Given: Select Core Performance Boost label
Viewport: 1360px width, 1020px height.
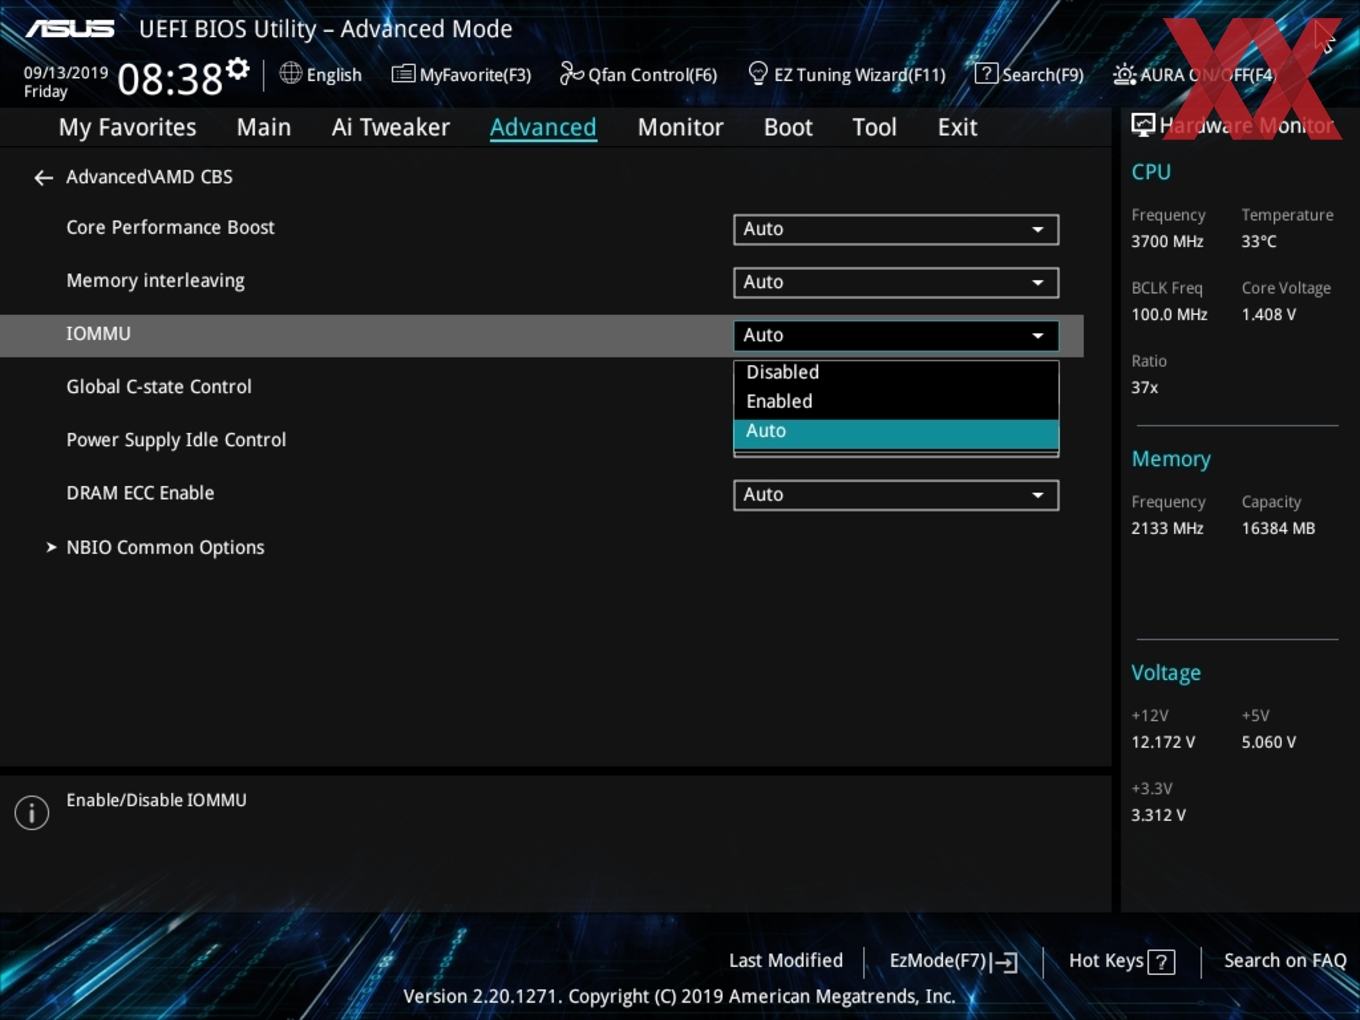Looking at the screenshot, I should point(170,227).
